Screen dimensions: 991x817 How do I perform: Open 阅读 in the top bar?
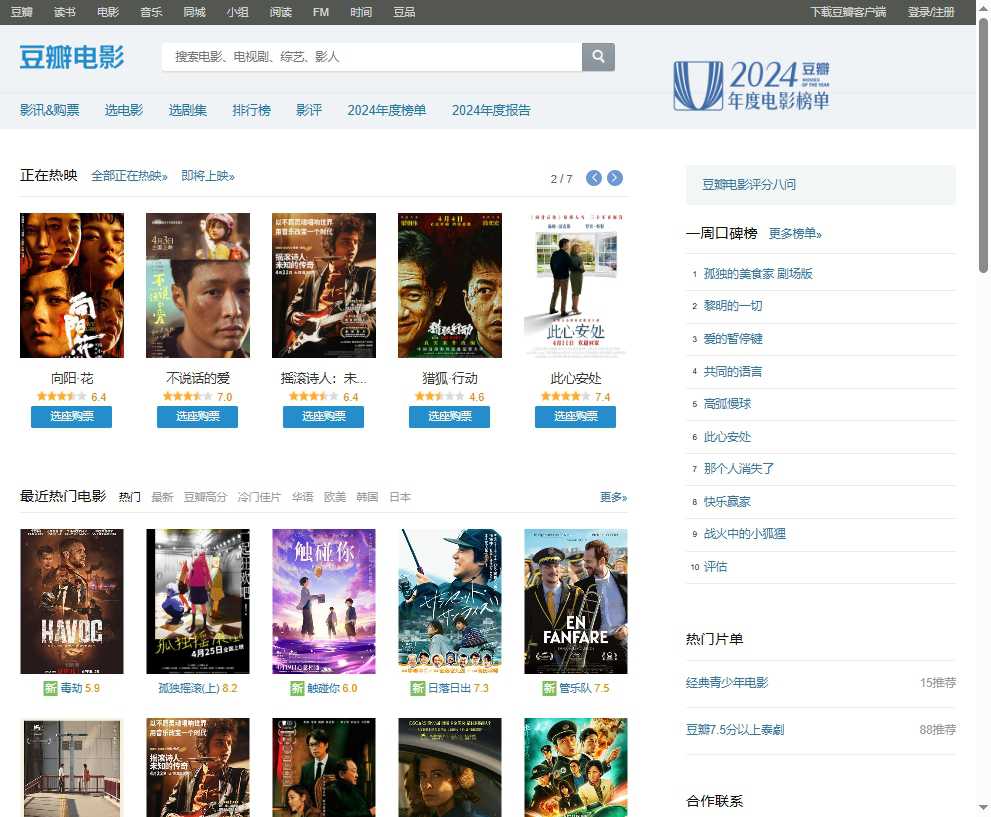(280, 12)
